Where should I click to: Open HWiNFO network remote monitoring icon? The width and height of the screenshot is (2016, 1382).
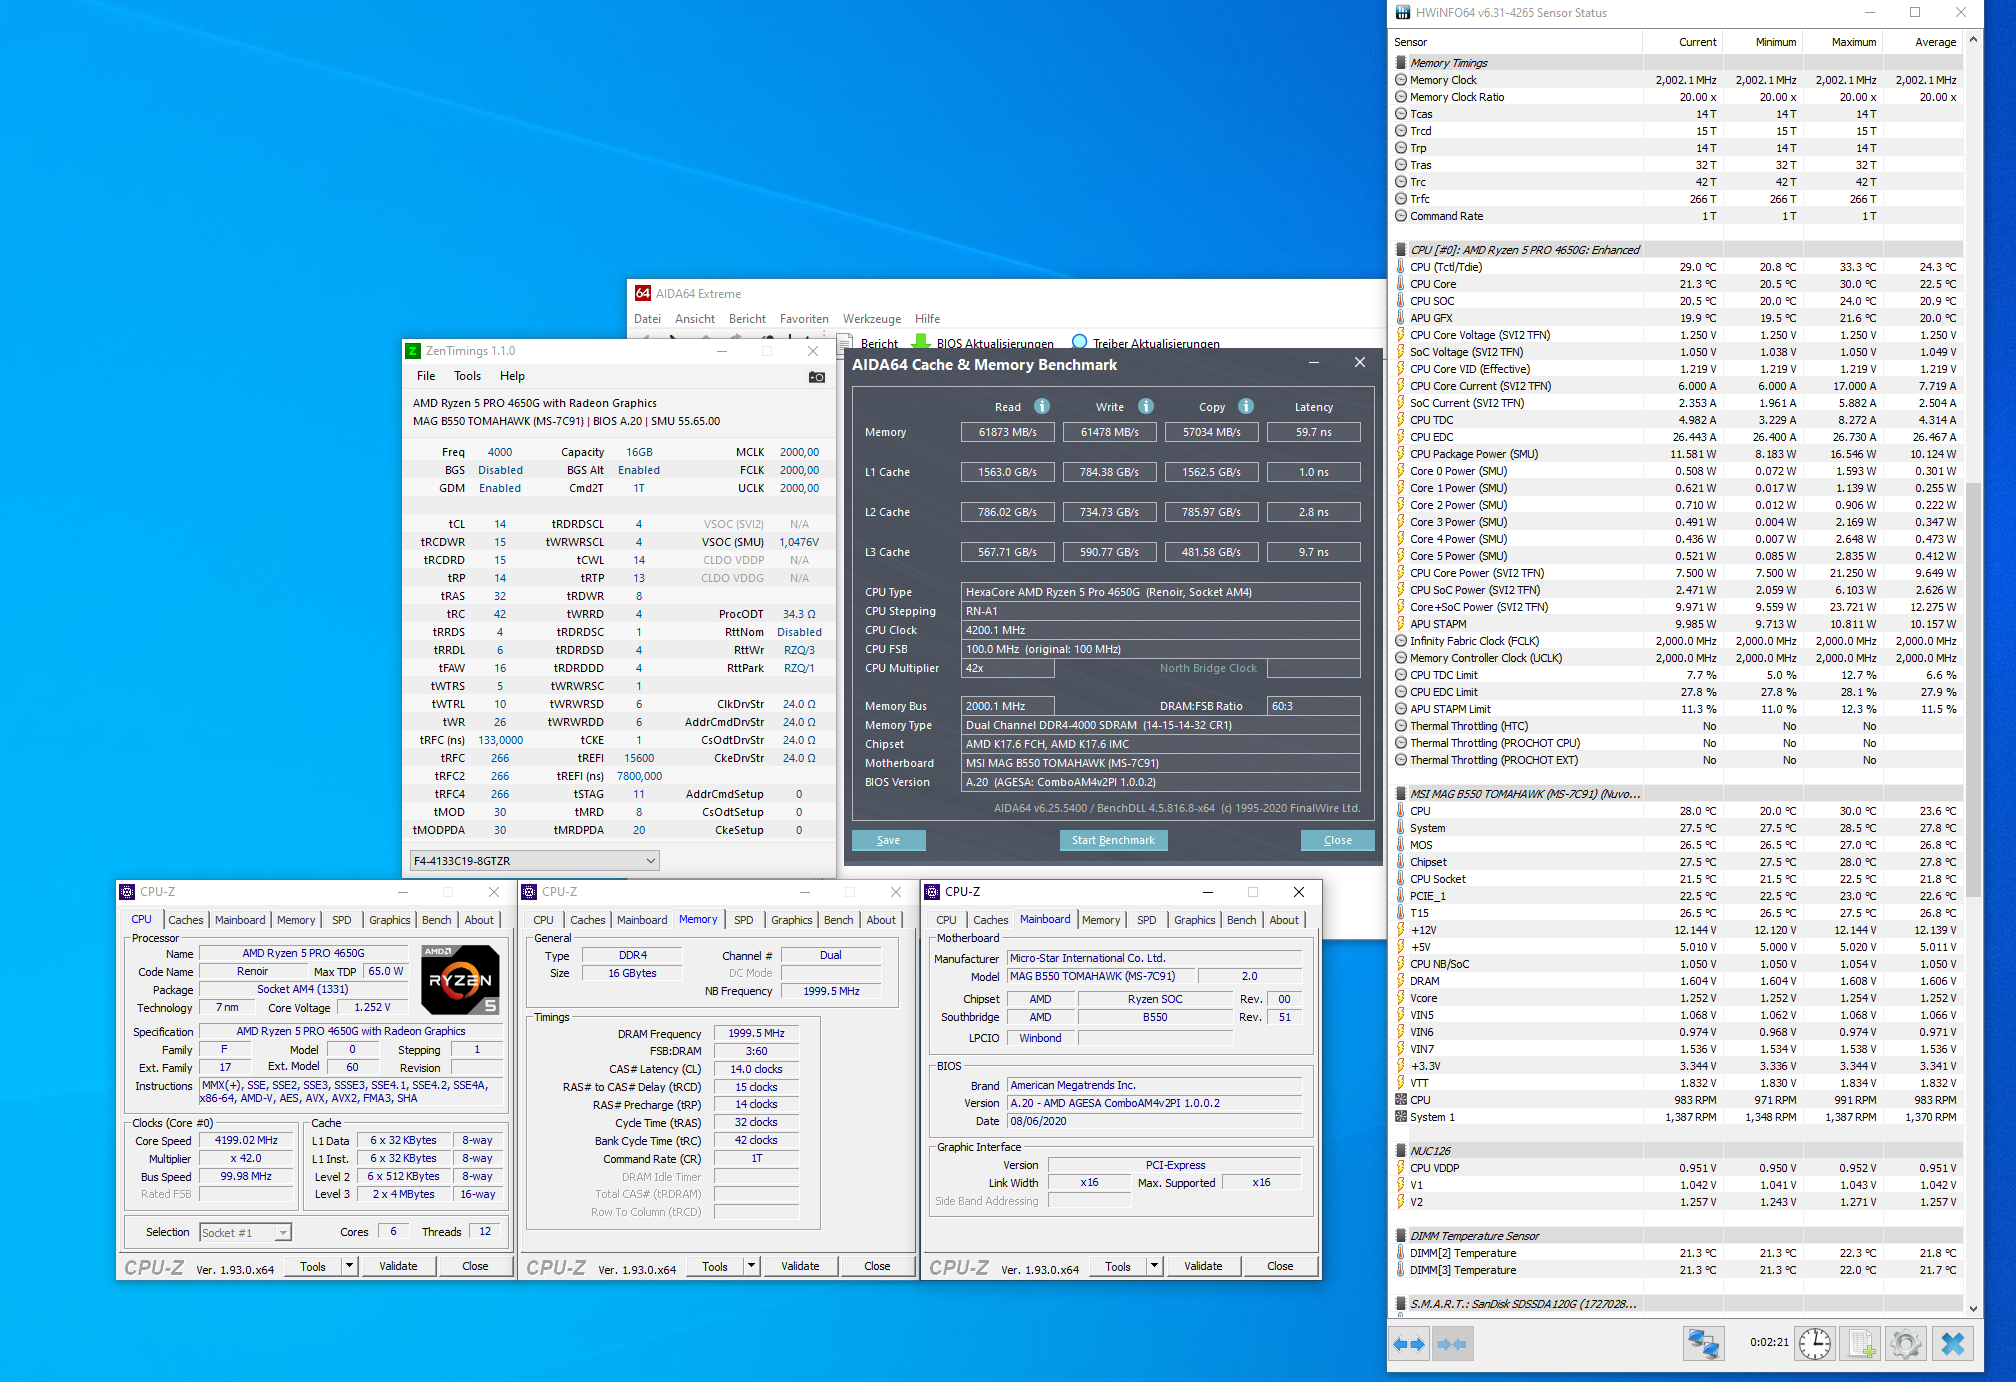click(x=1703, y=1344)
